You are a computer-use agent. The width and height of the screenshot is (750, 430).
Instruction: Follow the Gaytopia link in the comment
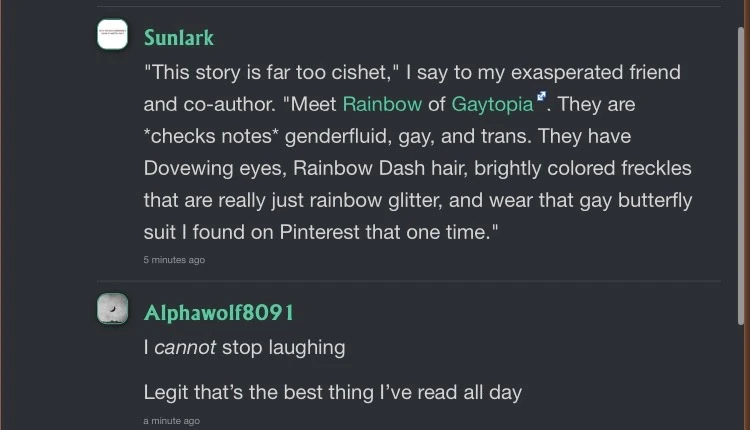tap(492, 103)
